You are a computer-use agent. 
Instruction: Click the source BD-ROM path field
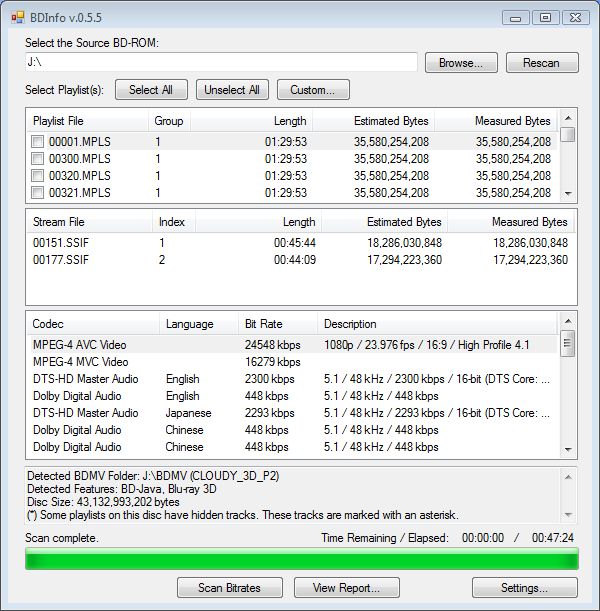(221, 62)
